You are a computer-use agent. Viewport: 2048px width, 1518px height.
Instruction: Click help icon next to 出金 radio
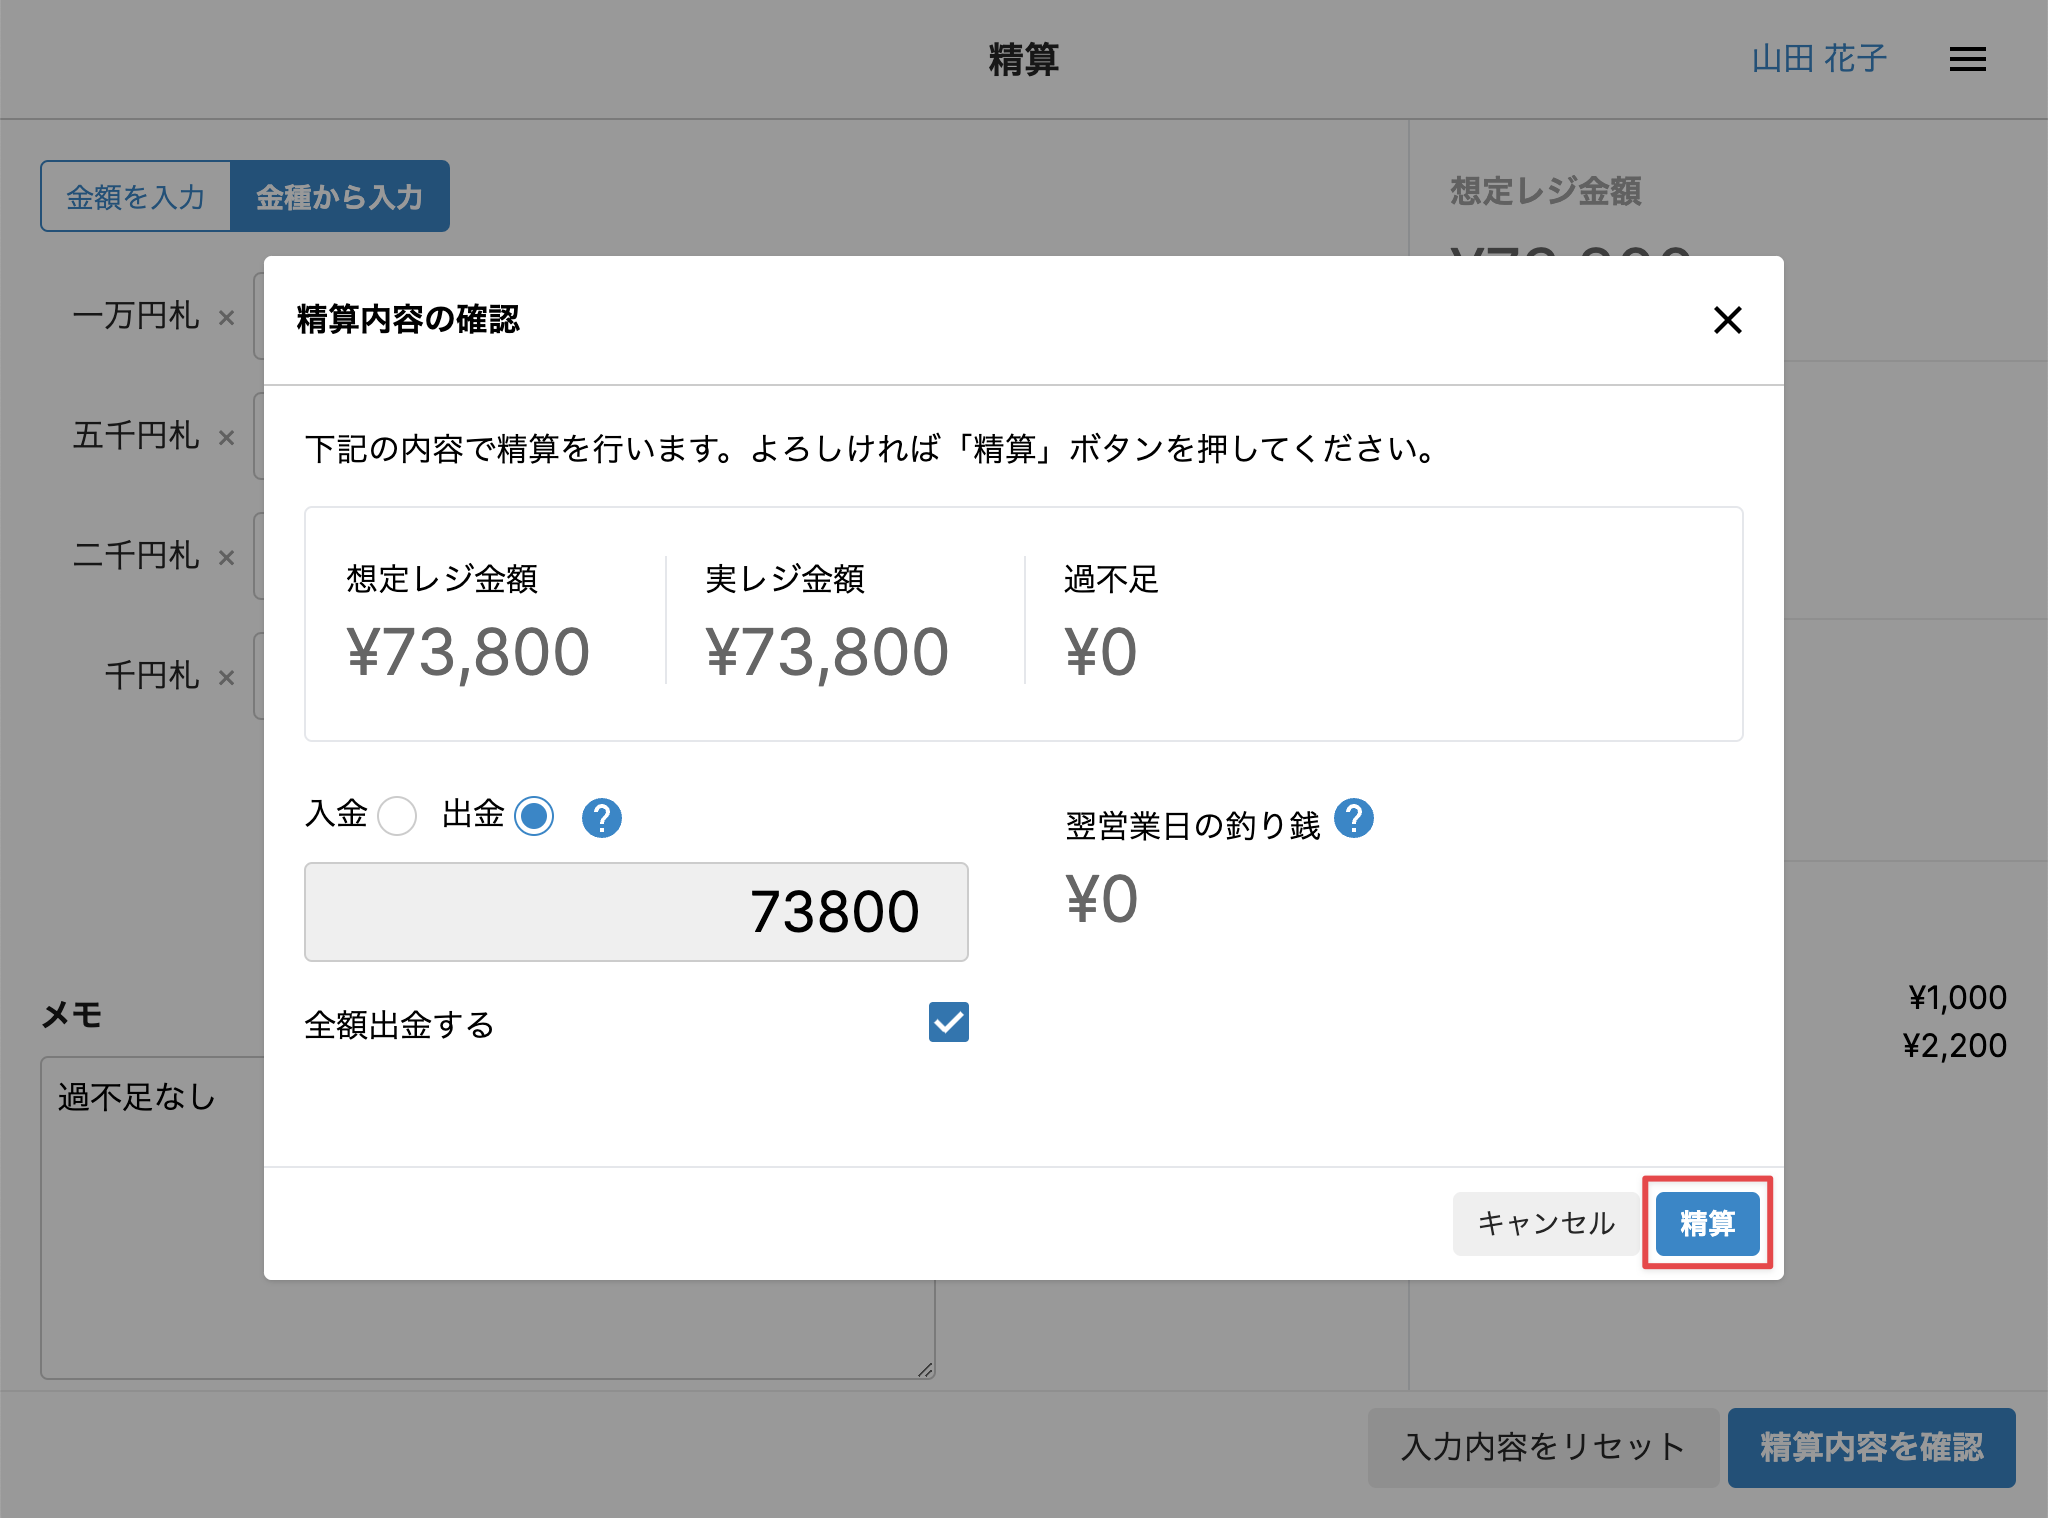601,818
